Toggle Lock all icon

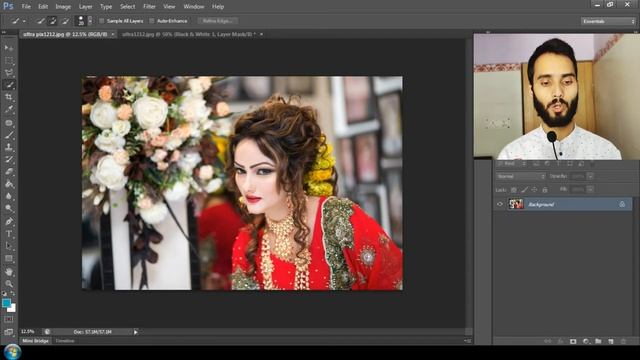(545, 190)
